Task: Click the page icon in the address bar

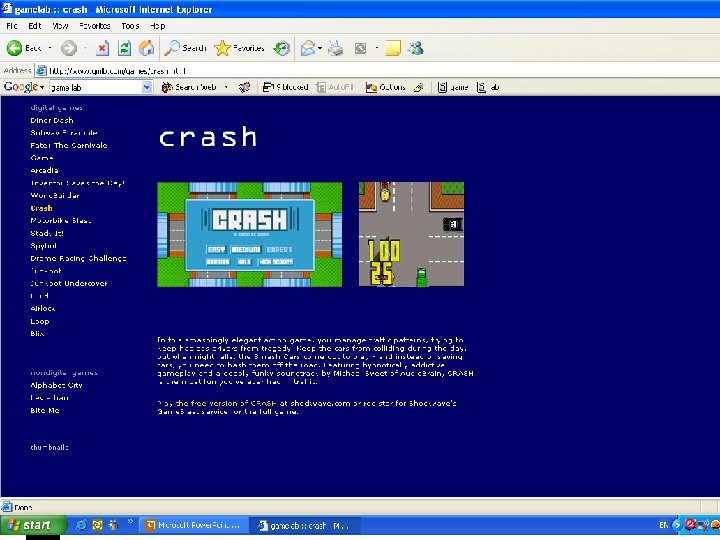Action: (x=41, y=71)
